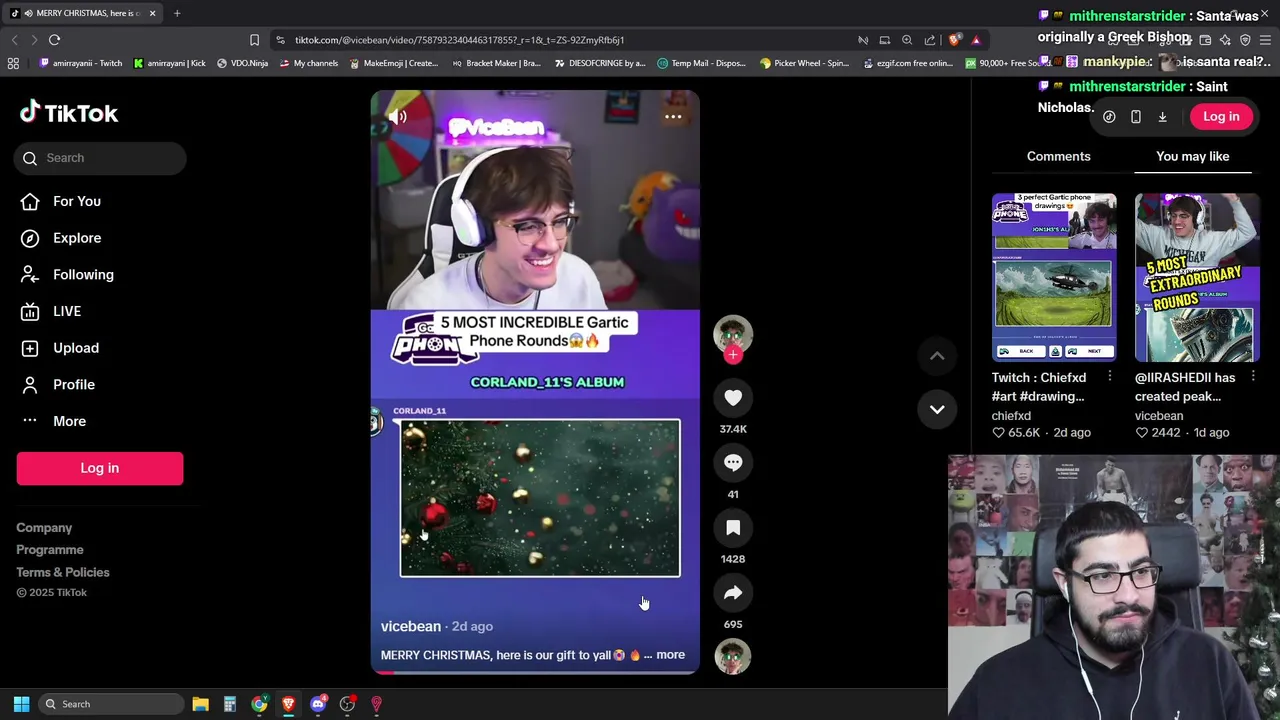
Task: Switch to You may like tab
Action: tap(1193, 156)
